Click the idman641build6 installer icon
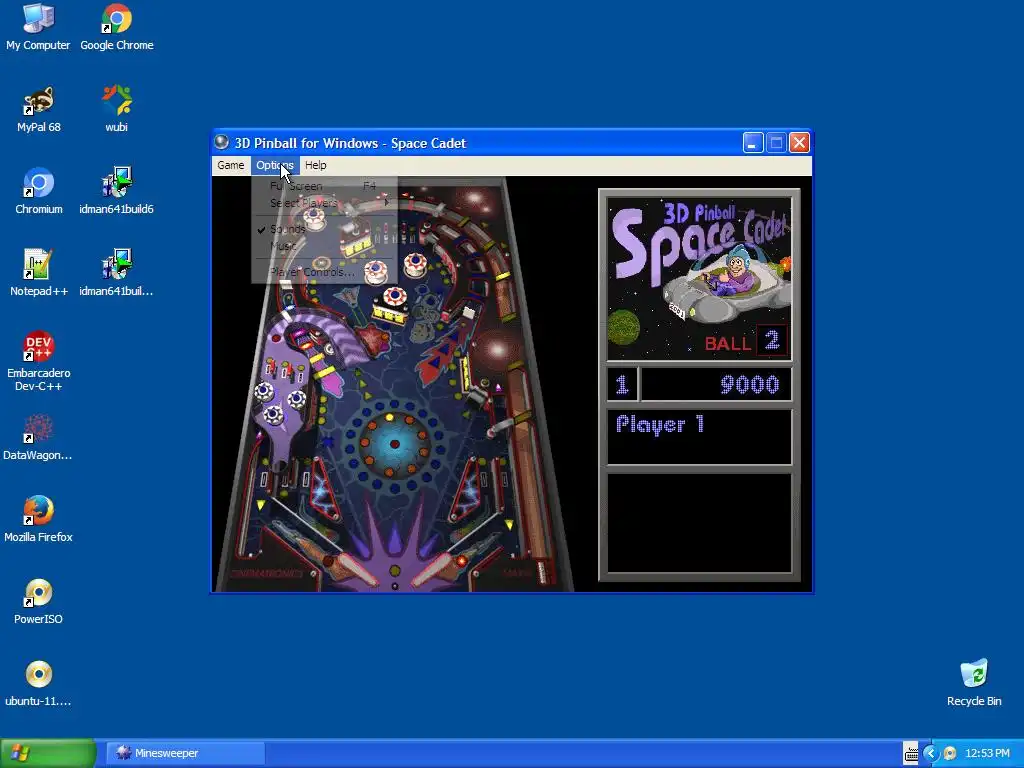This screenshot has height=768, width=1024. (x=117, y=191)
